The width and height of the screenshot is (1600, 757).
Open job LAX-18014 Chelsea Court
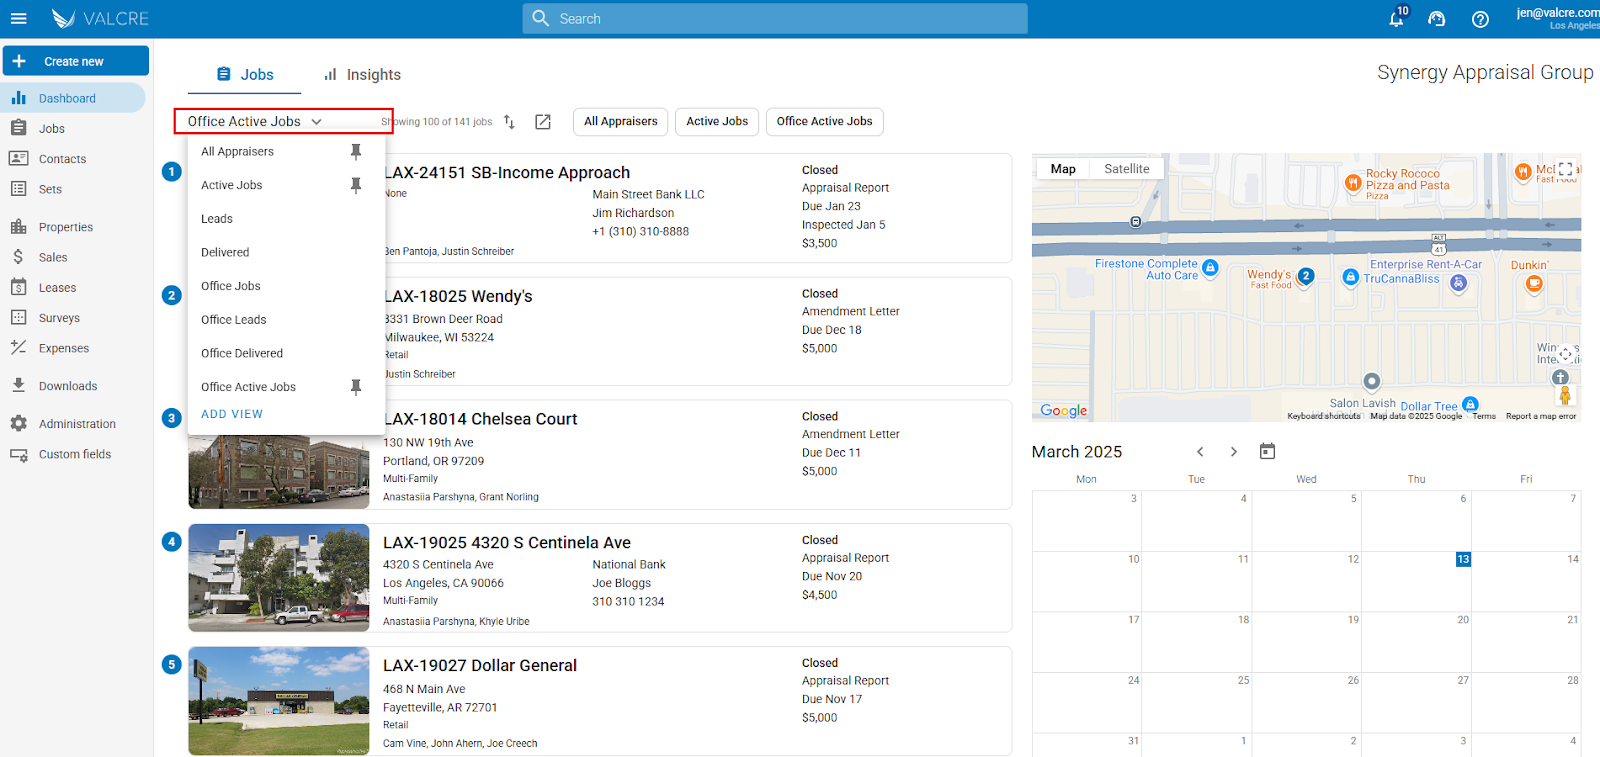(480, 419)
